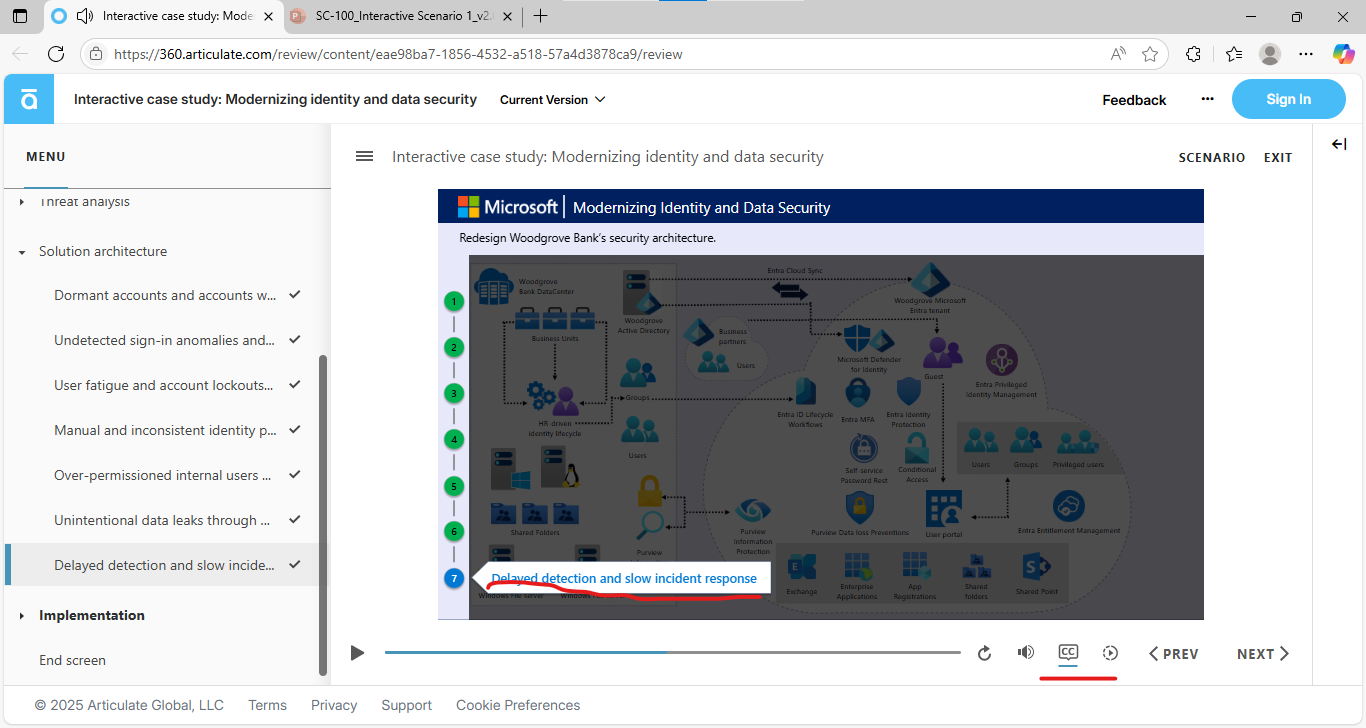Replay the current slide
This screenshot has width=1366, height=728.
(984, 653)
